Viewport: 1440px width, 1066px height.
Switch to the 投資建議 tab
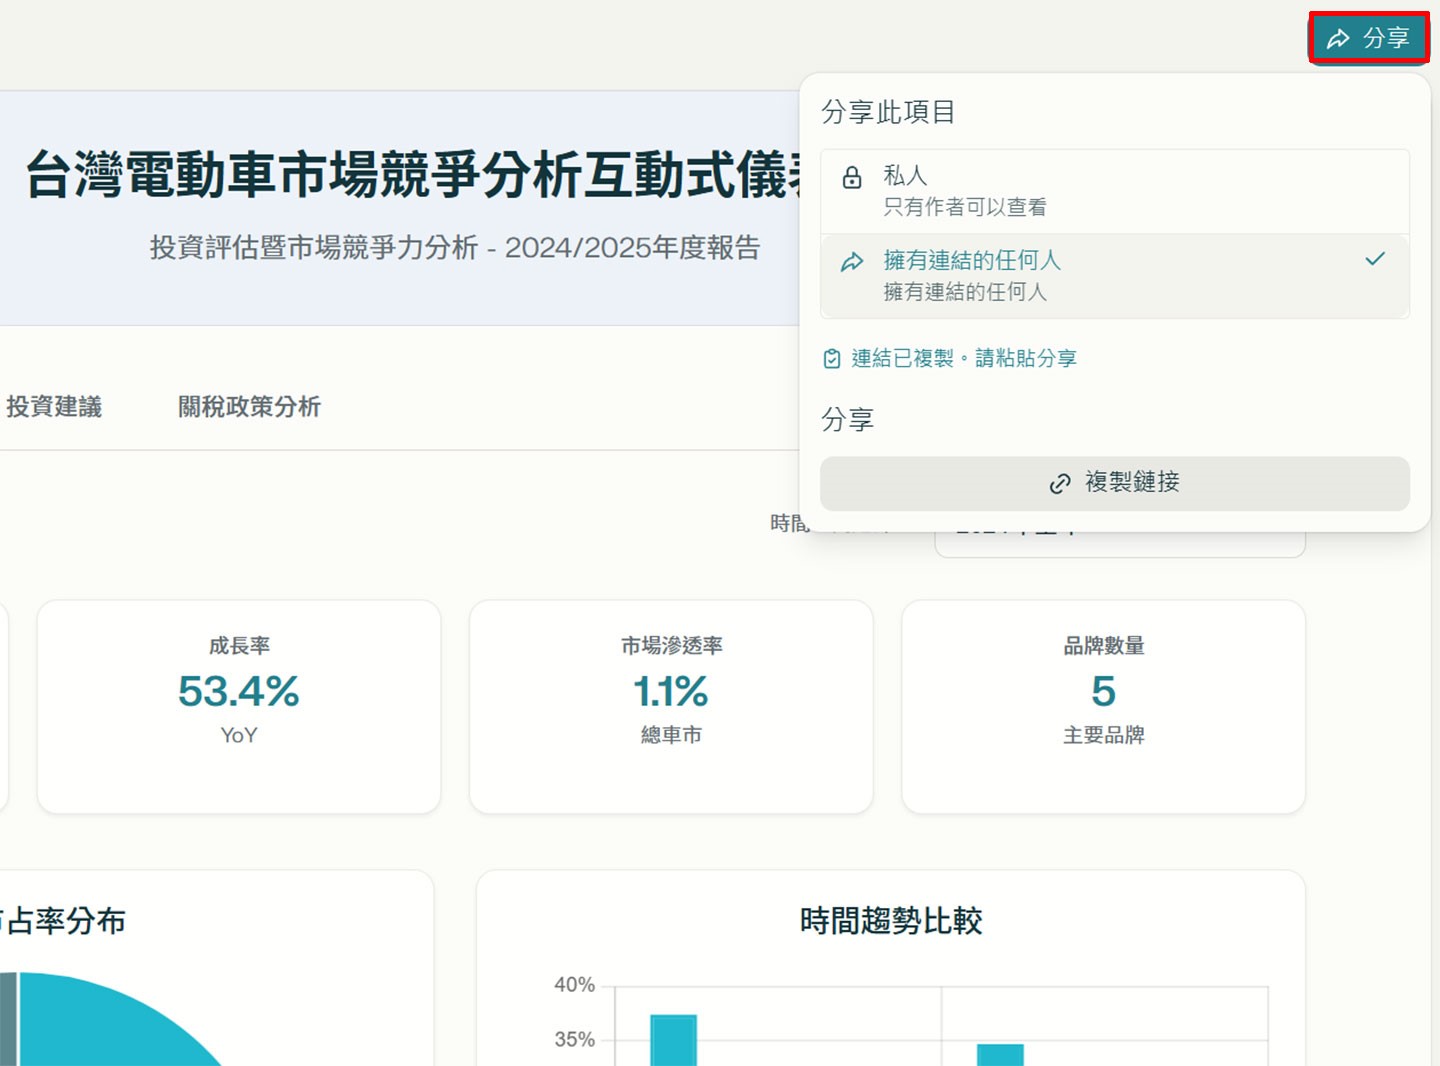click(x=55, y=407)
